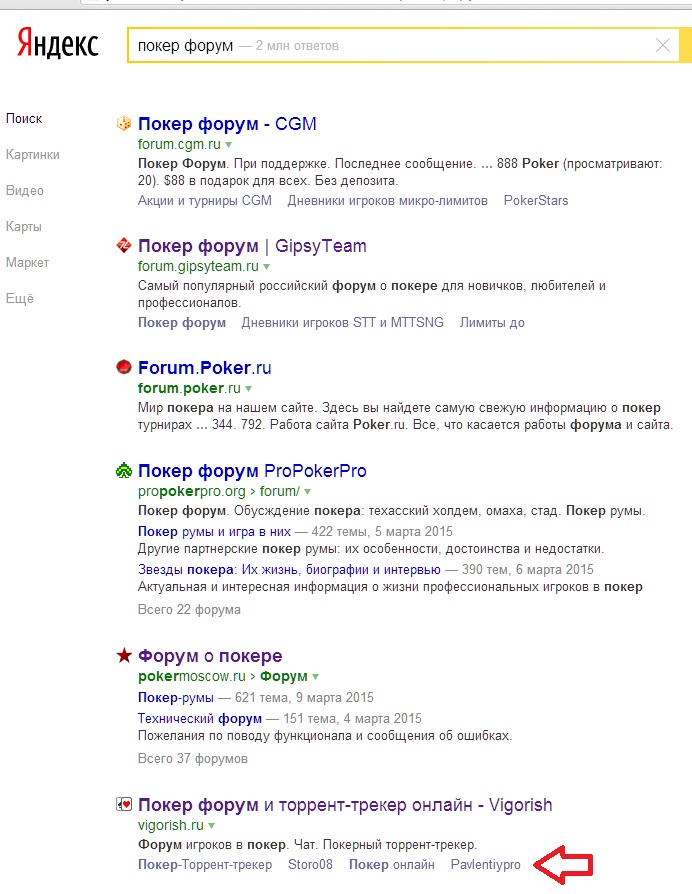Open the Покер форум - CGM result title
The width and height of the screenshot is (692, 894).
pyautogui.click(x=227, y=124)
